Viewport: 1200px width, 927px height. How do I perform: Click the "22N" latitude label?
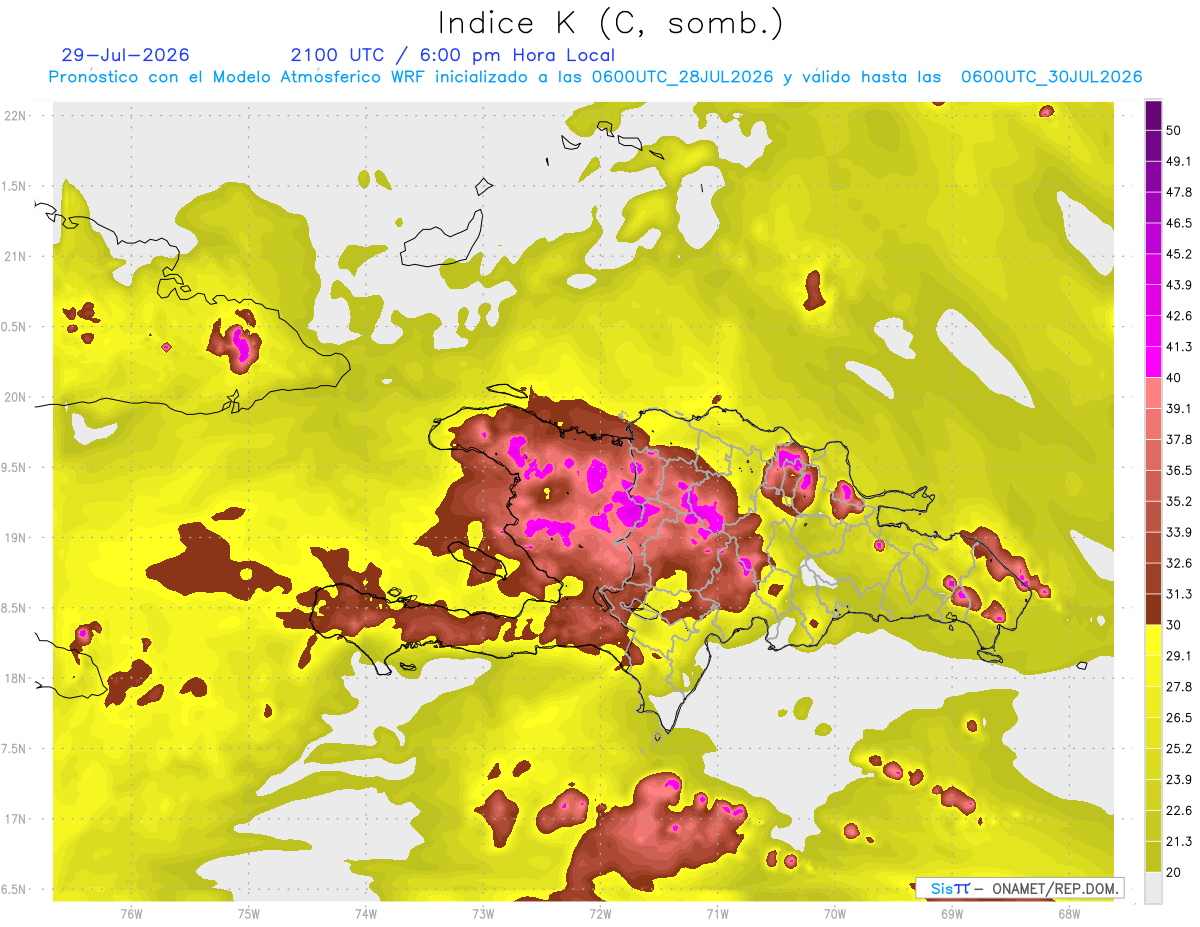(x=15, y=116)
